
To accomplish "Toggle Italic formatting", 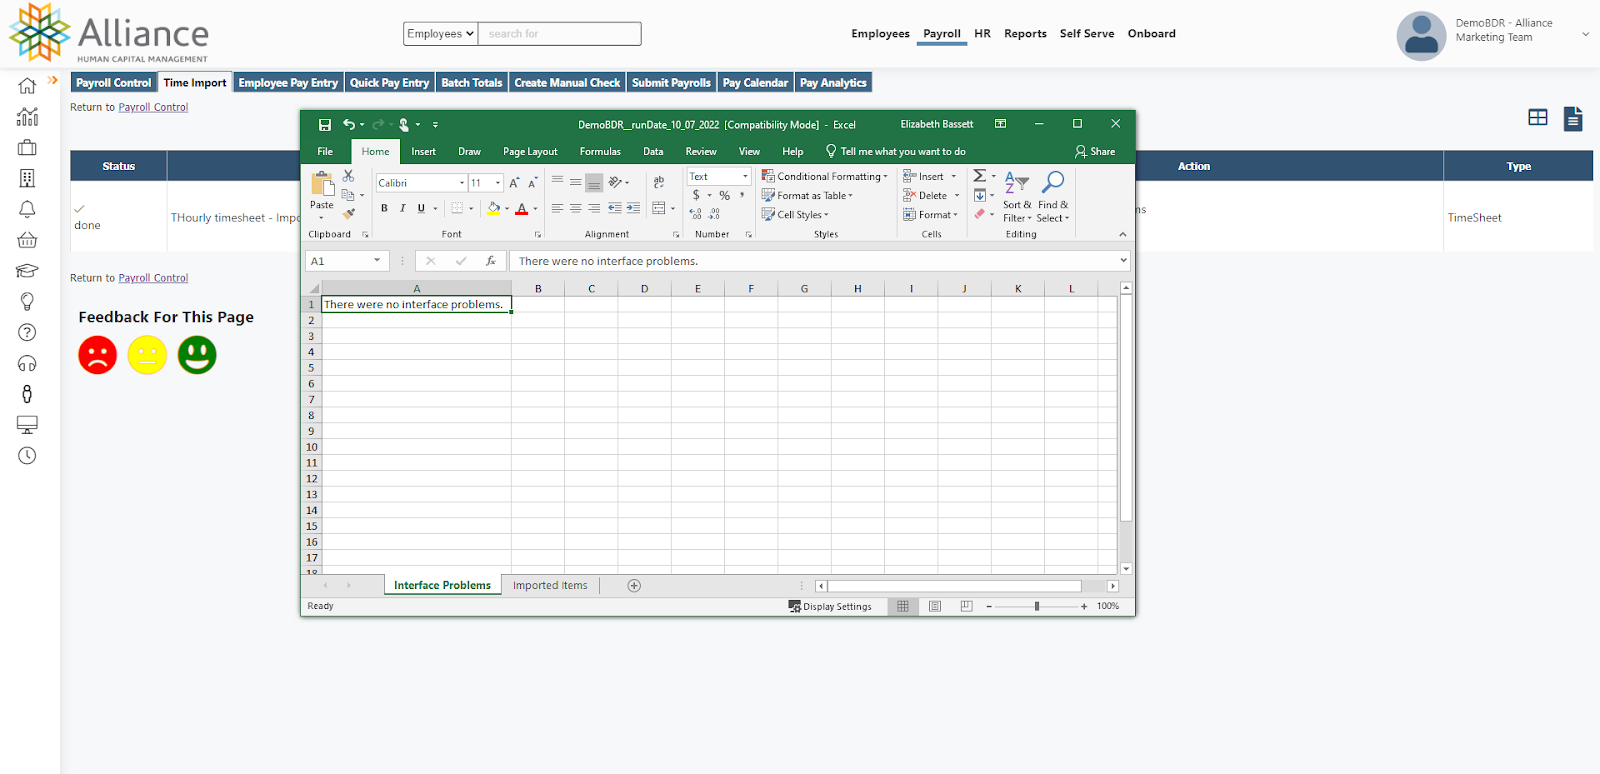I will click(x=402, y=209).
